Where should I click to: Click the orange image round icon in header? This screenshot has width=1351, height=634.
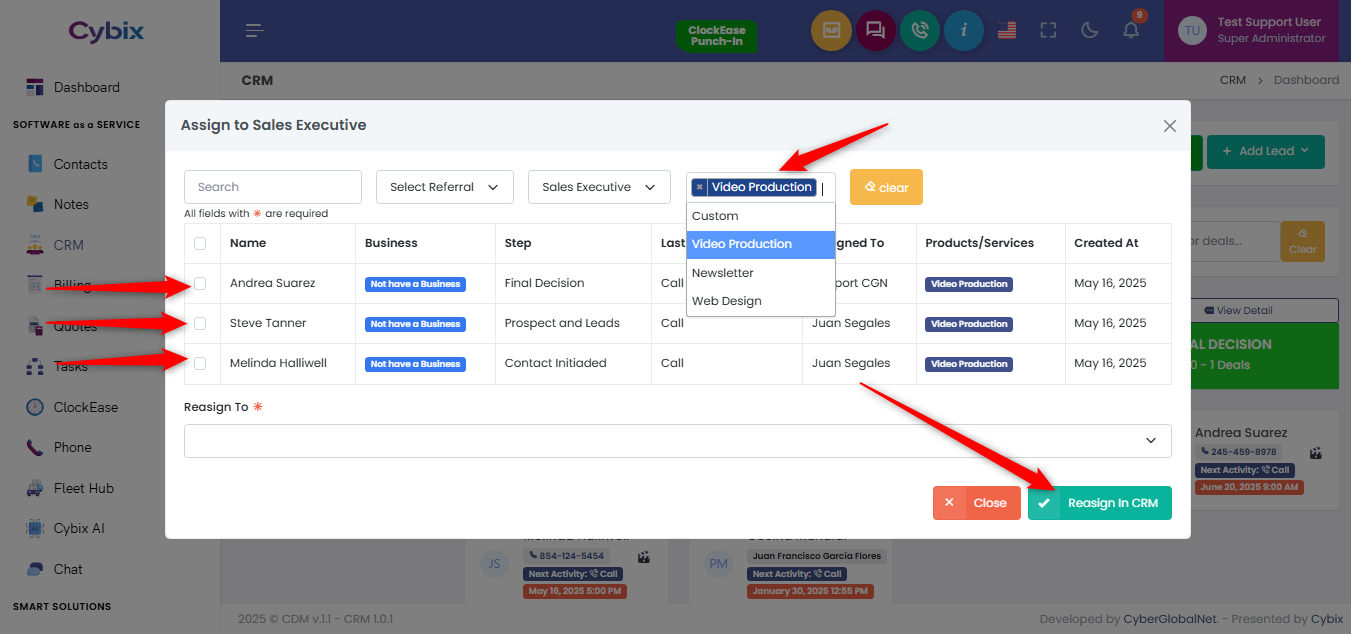[831, 30]
